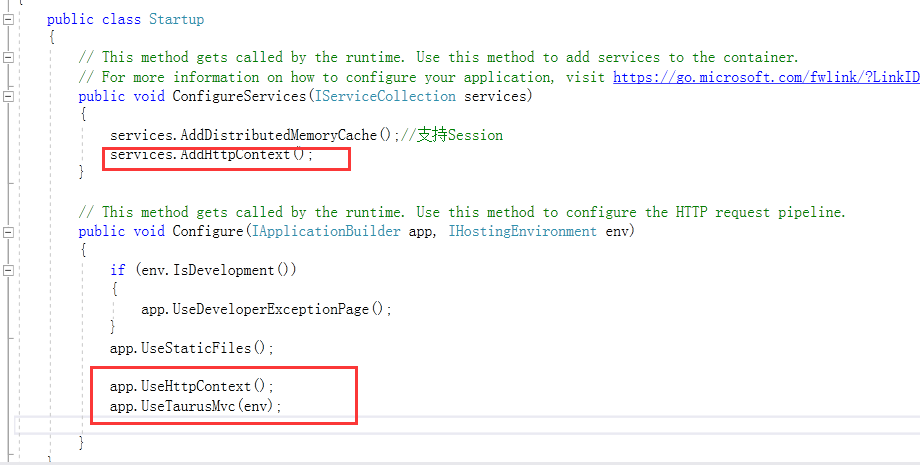Collapse the if env.IsDevelopment block
The width and height of the screenshot is (920, 465).
(x=8, y=270)
